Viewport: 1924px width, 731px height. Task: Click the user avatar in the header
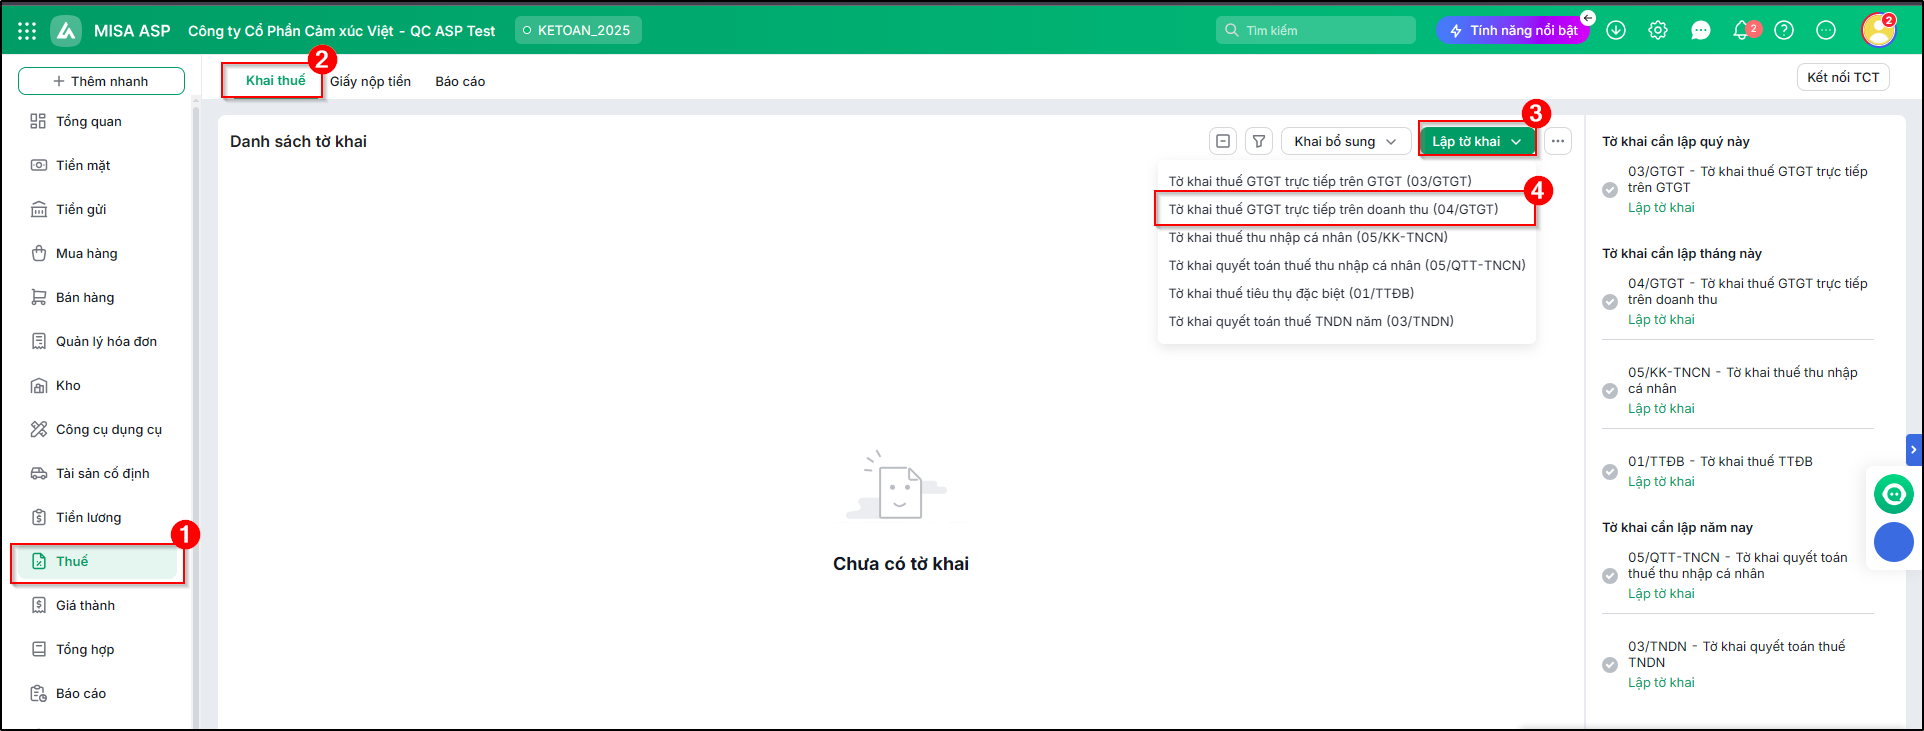[x=1878, y=30]
